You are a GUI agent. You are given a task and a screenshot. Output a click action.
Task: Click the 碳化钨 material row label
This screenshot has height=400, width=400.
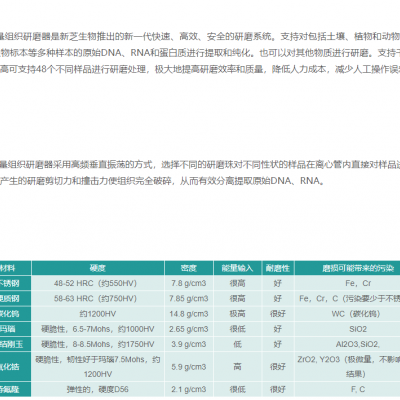pos(15,314)
